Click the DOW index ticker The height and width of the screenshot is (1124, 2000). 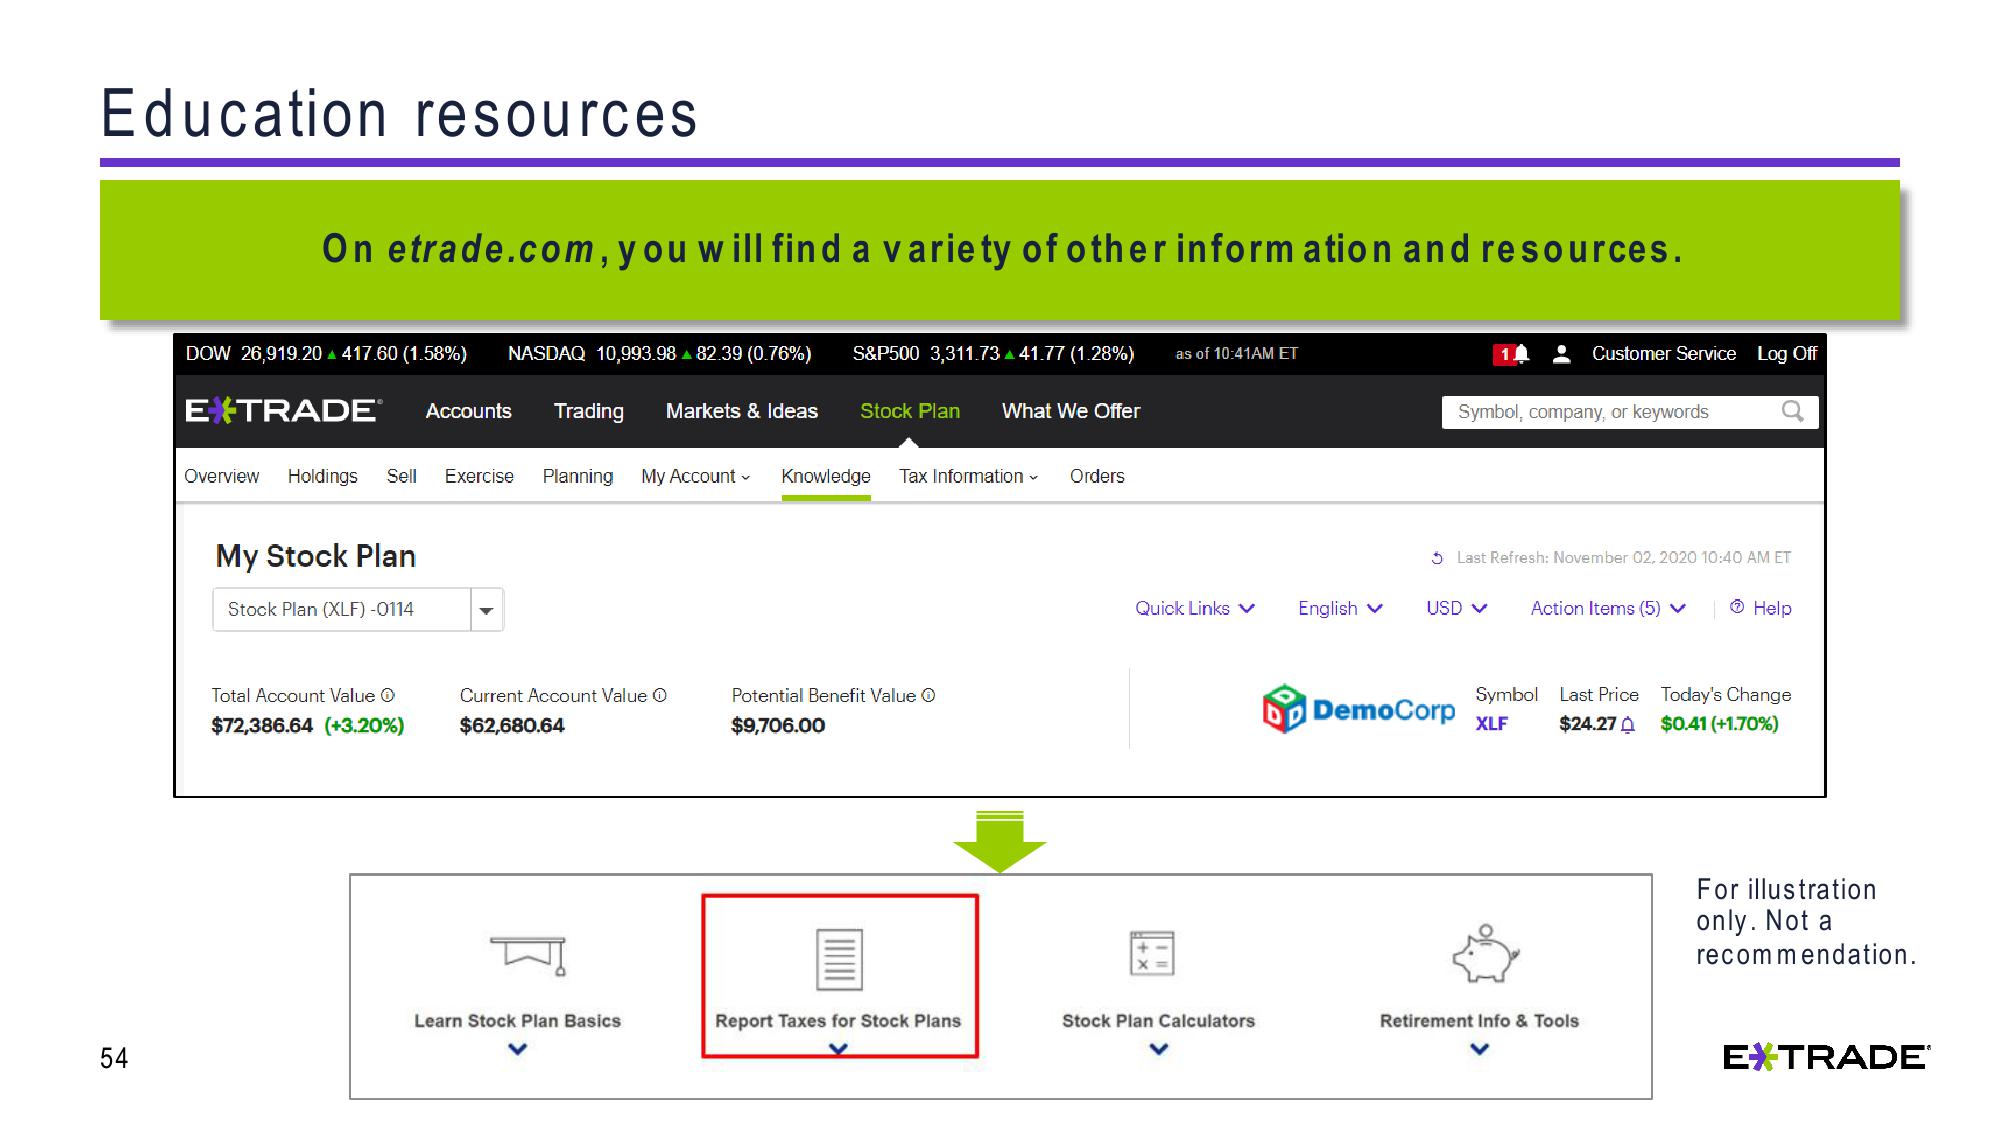[326, 354]
